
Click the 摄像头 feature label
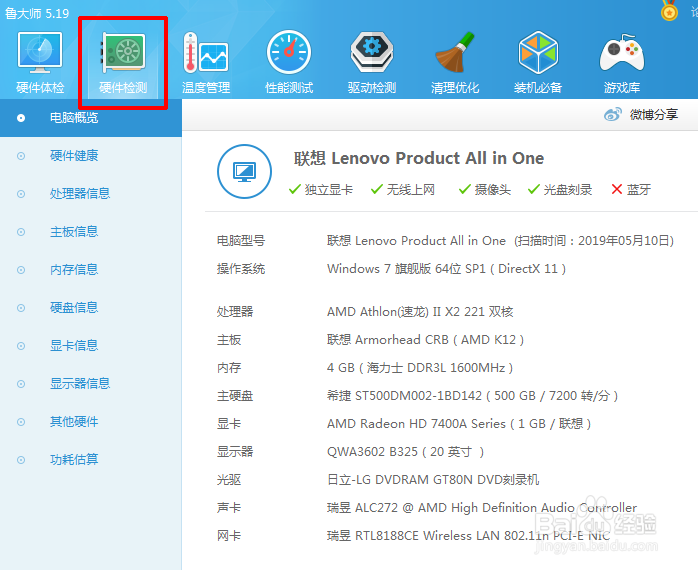[492, 190]
